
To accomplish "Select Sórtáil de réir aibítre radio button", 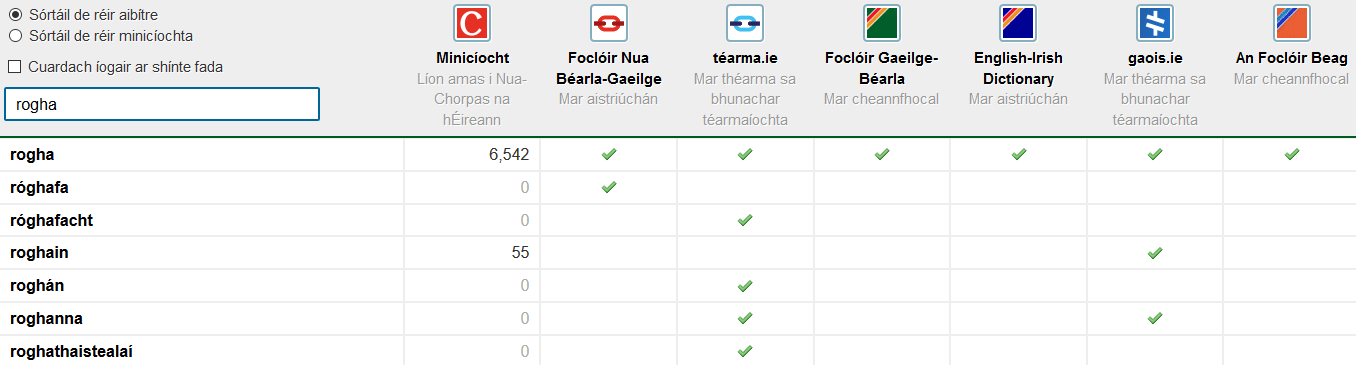I will (15, 15).
